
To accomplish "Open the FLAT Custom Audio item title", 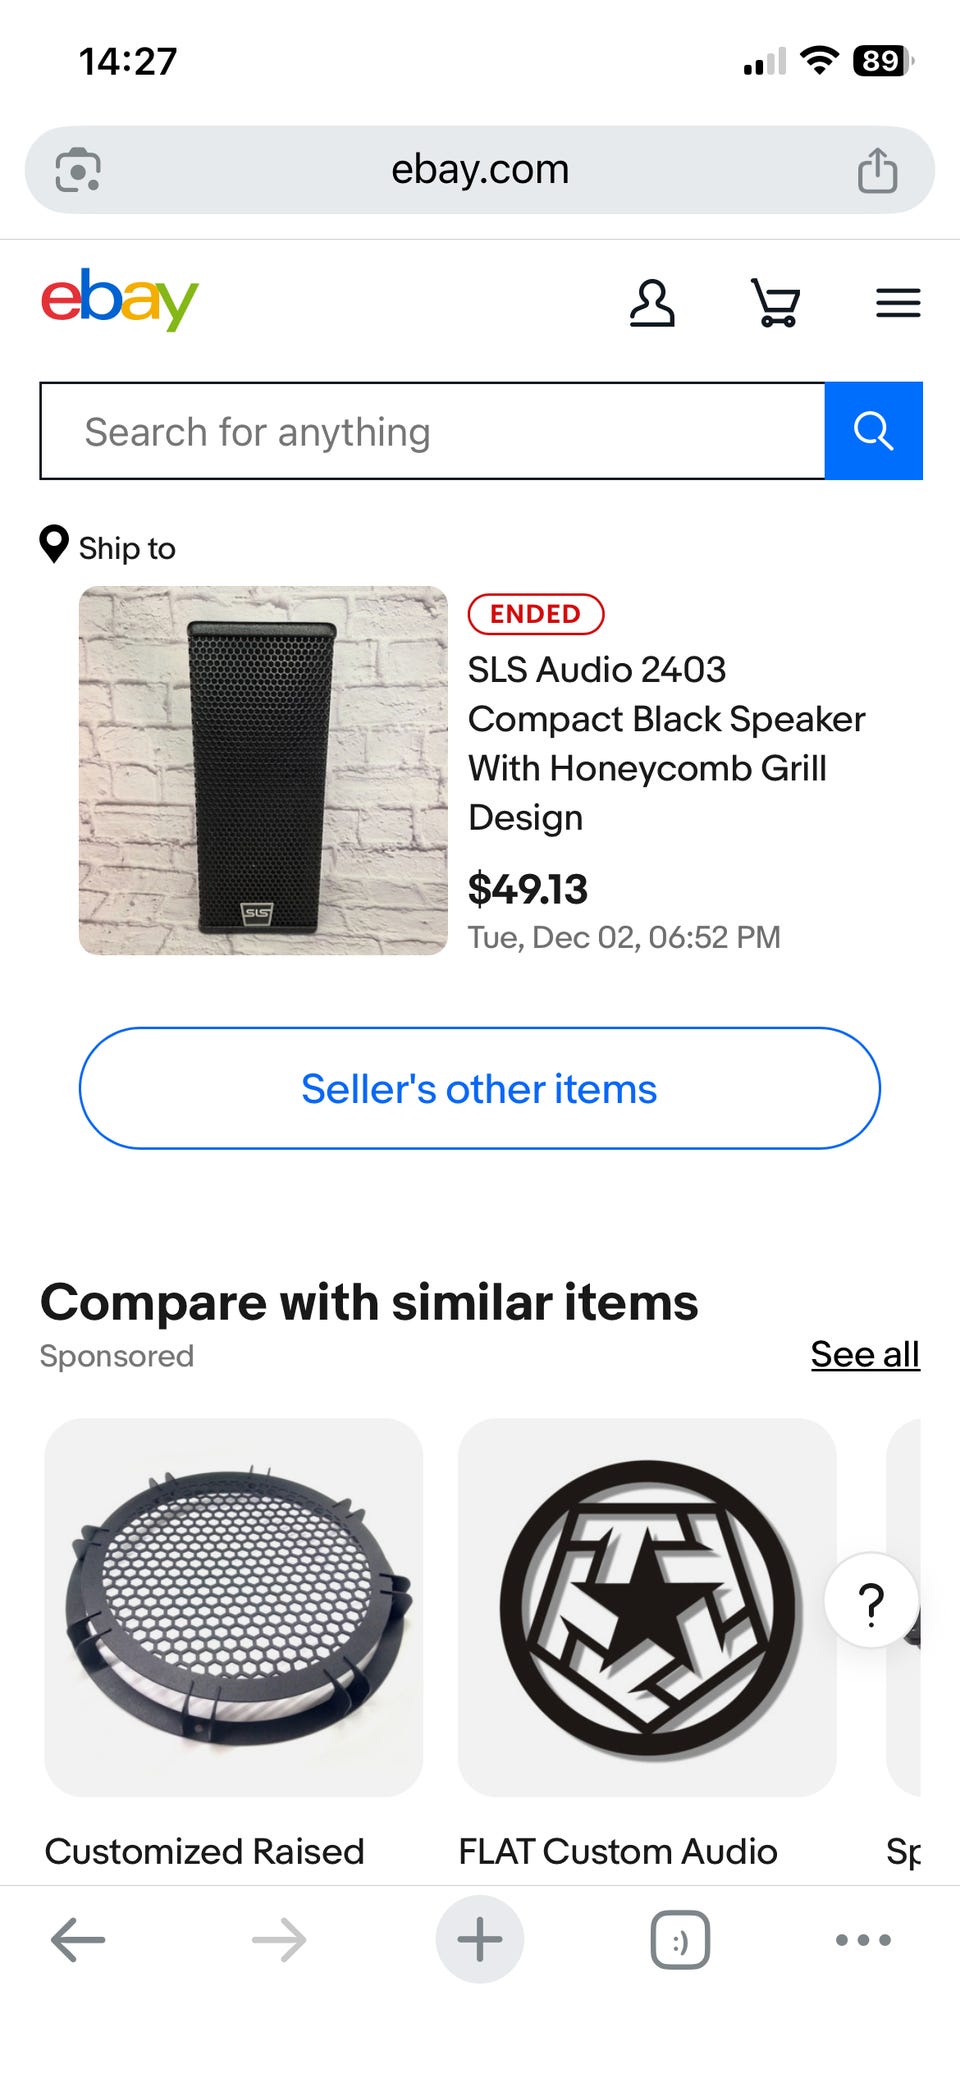I will point(618,1851).
